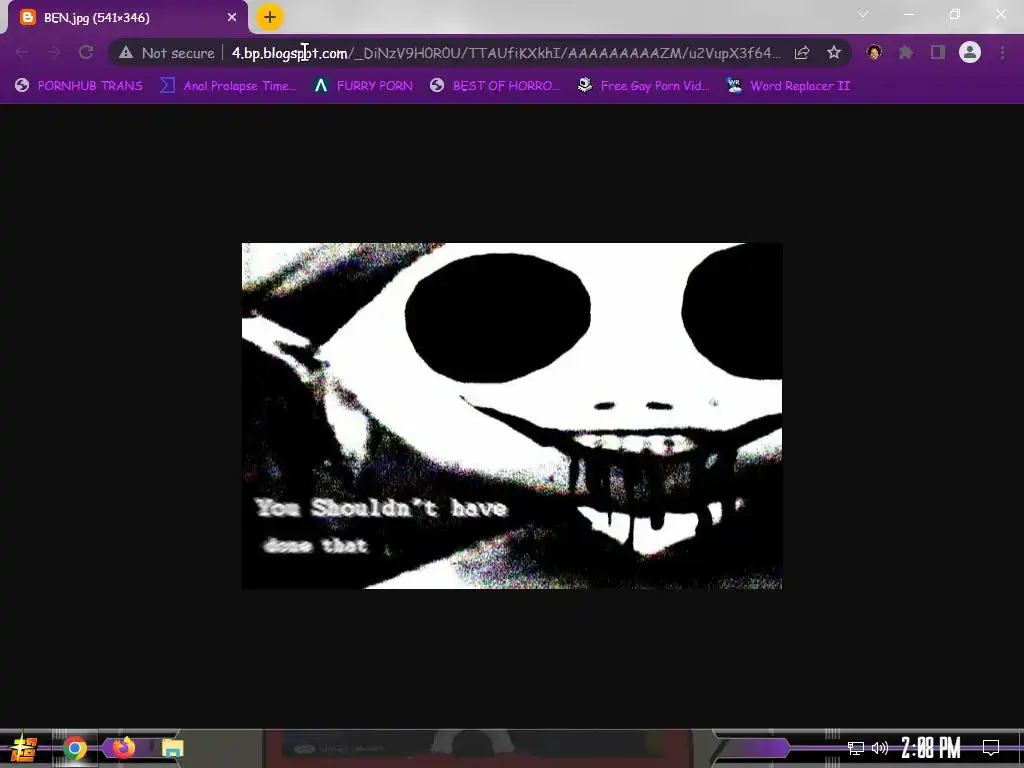Launch Firefox from the taskbar
The width and height of the screenshot is (1024, 768).
pos(123,747)
